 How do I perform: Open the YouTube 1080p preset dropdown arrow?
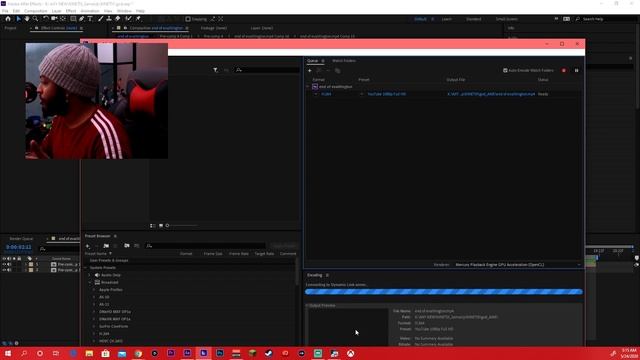[362, 94]
